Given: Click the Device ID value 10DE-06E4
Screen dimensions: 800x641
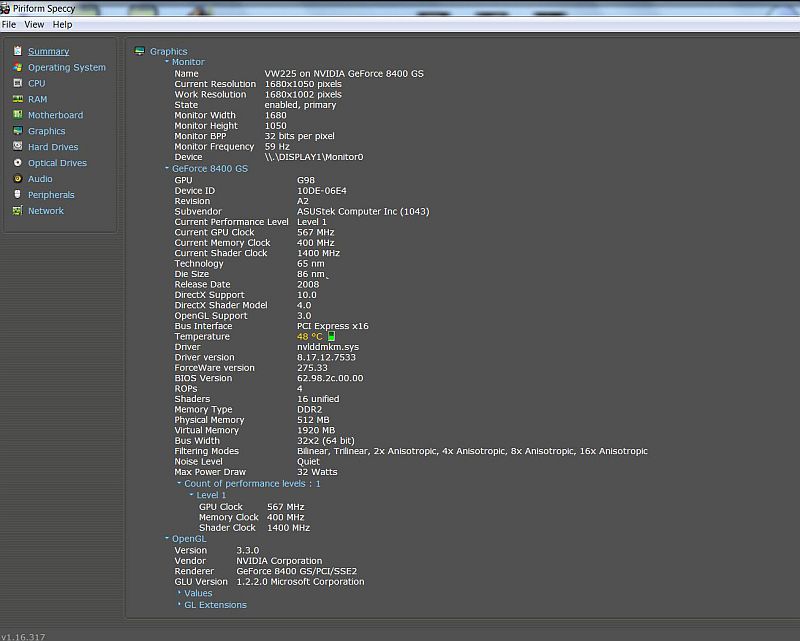Looking at the screenshot, I should pyautogui.click(x=322, y=191).
